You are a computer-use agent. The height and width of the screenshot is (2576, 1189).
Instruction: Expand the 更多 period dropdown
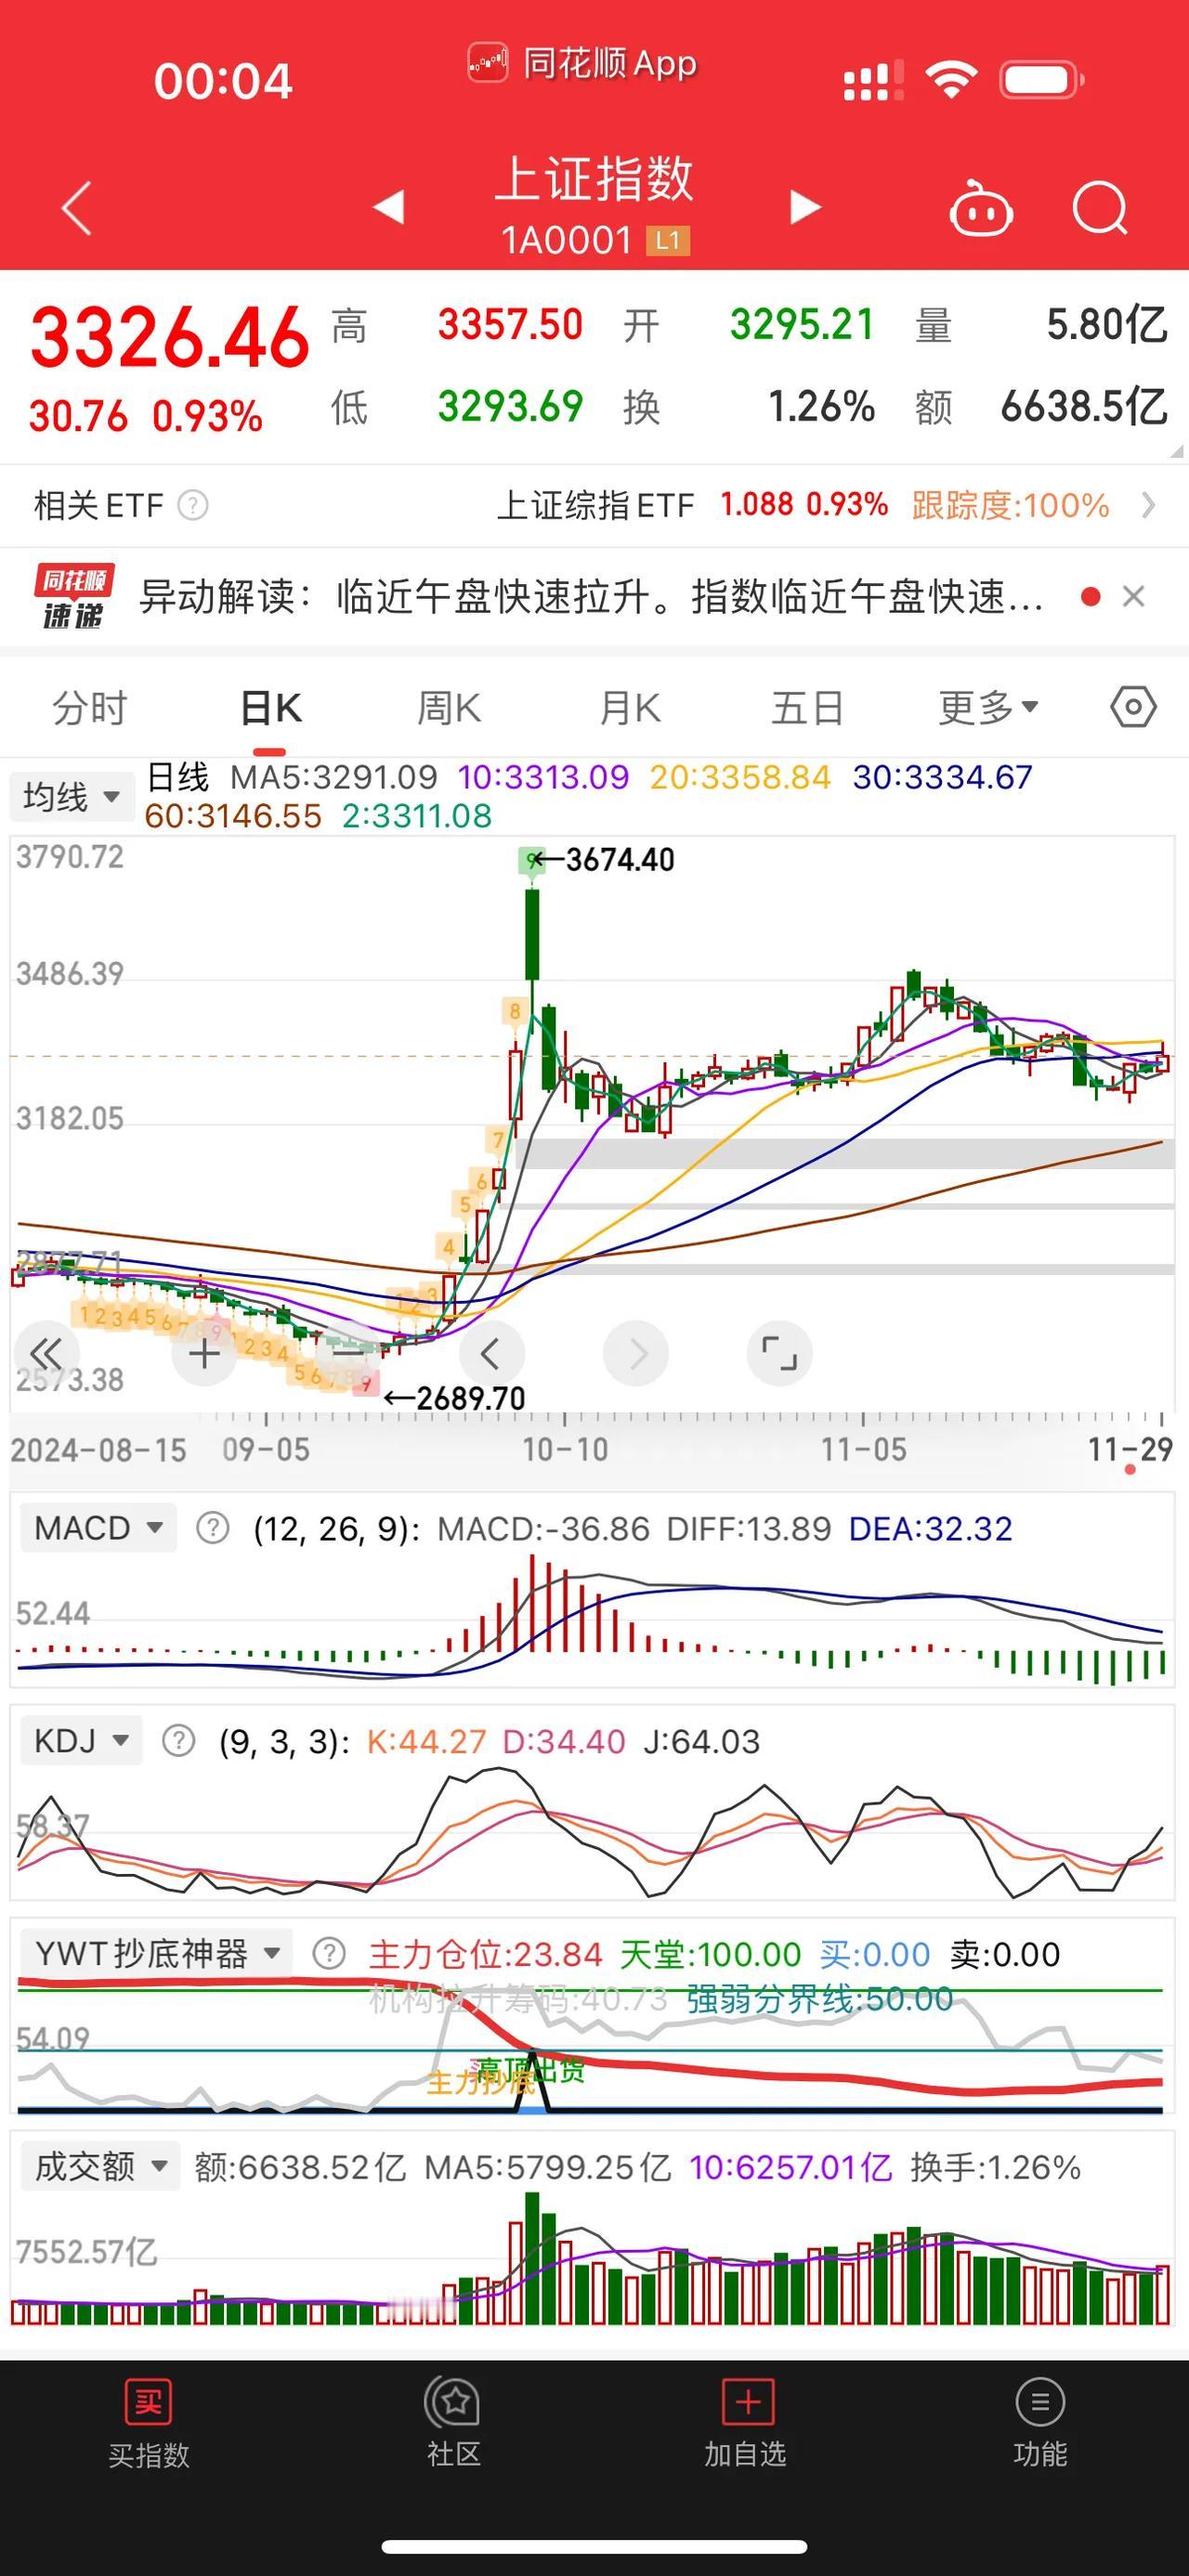[988, 708]
